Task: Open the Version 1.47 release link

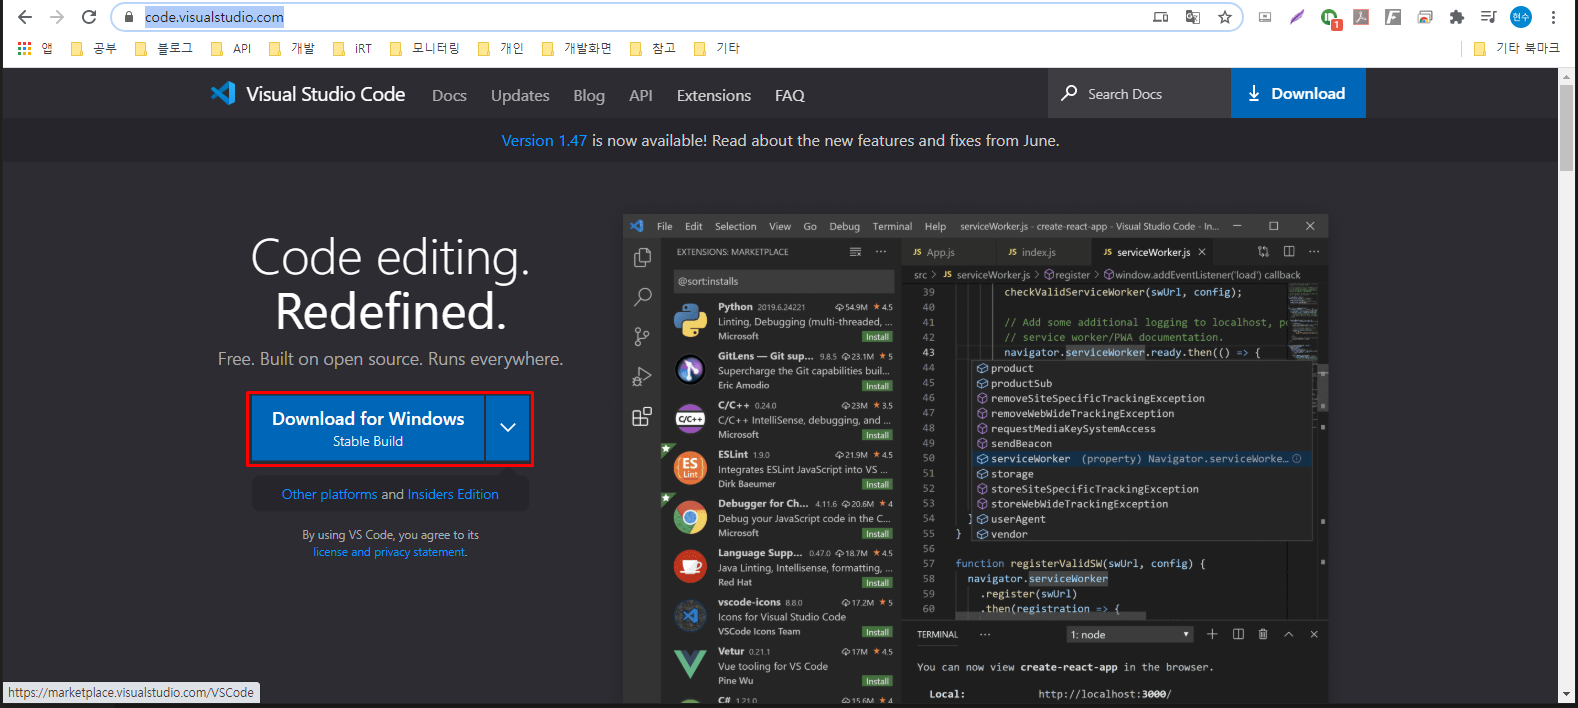Action: (544, 141)
